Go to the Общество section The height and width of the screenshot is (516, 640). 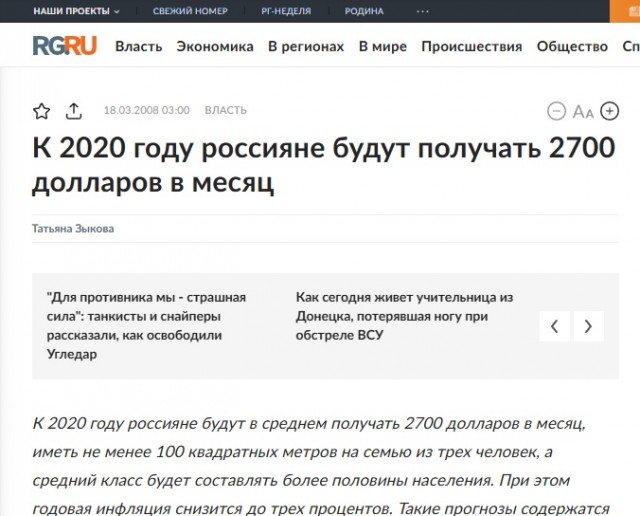coord(572,47)
